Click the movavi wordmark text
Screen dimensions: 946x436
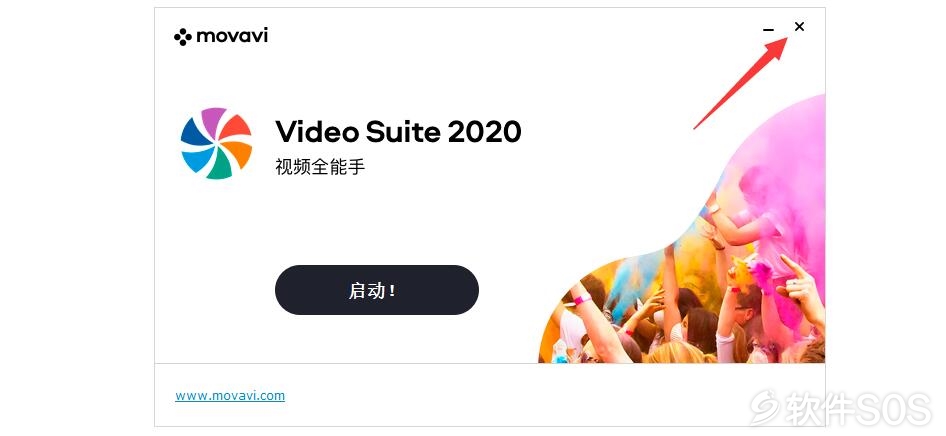coord(232,36)
